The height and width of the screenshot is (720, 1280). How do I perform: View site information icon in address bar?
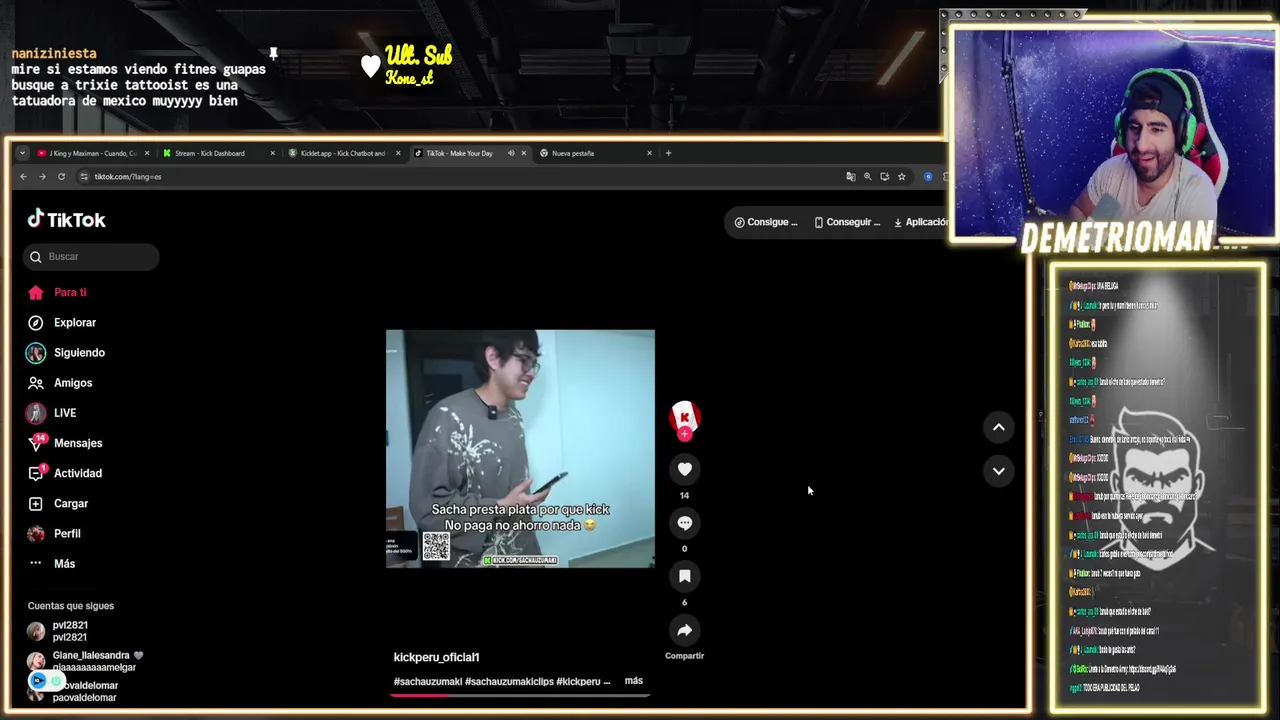84,176
